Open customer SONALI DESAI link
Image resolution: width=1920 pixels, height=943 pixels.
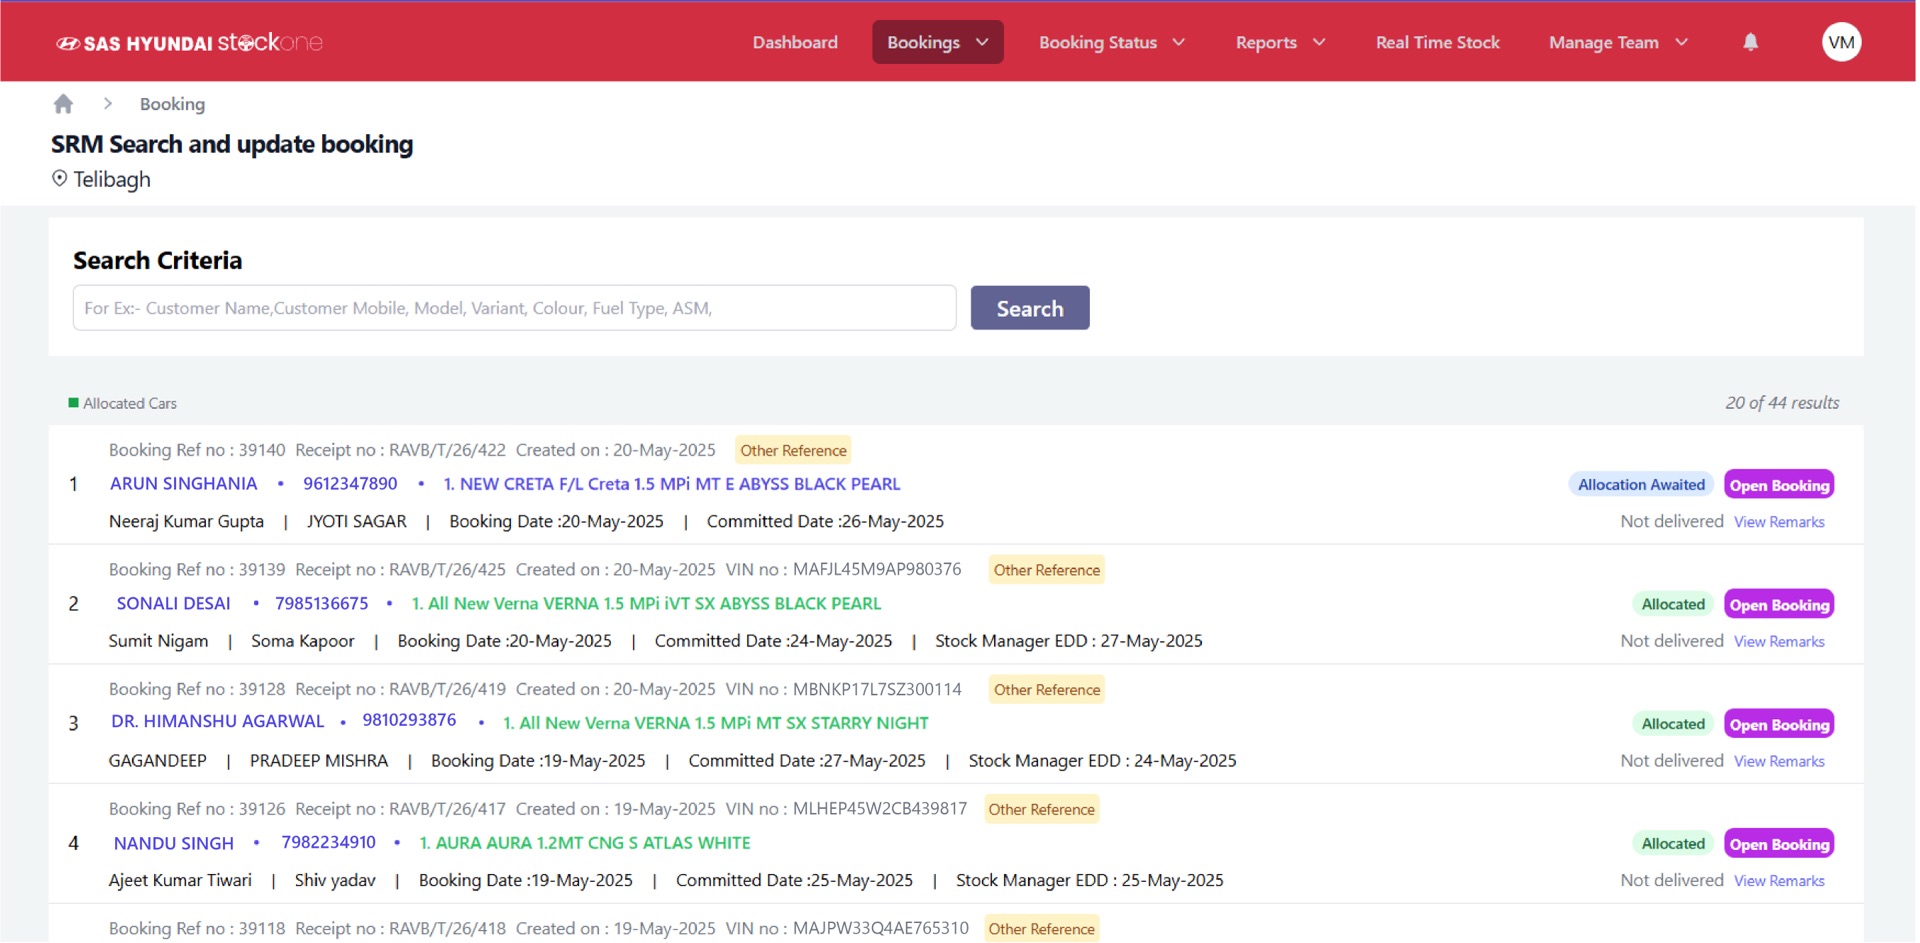tap(173, 604)
